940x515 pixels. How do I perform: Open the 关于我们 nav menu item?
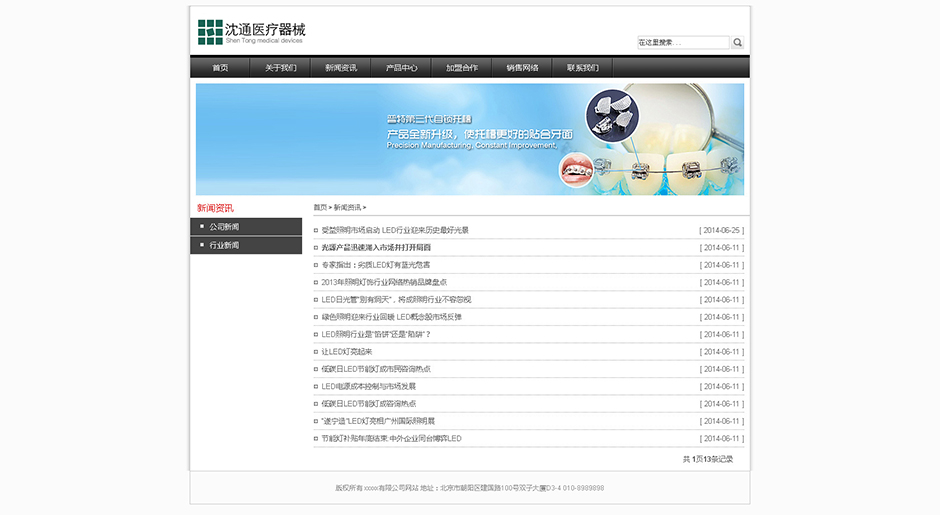coord(281,68)
